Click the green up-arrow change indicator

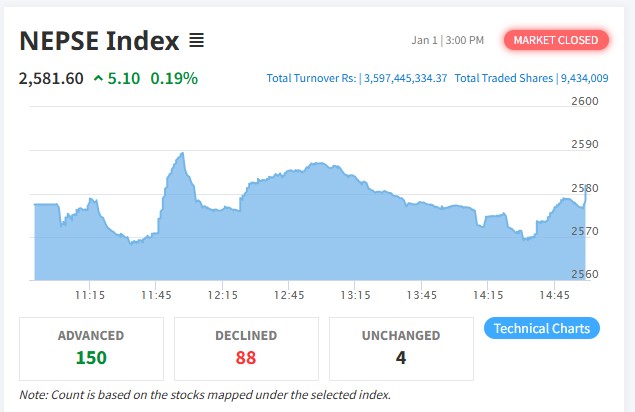click(98, 78)
